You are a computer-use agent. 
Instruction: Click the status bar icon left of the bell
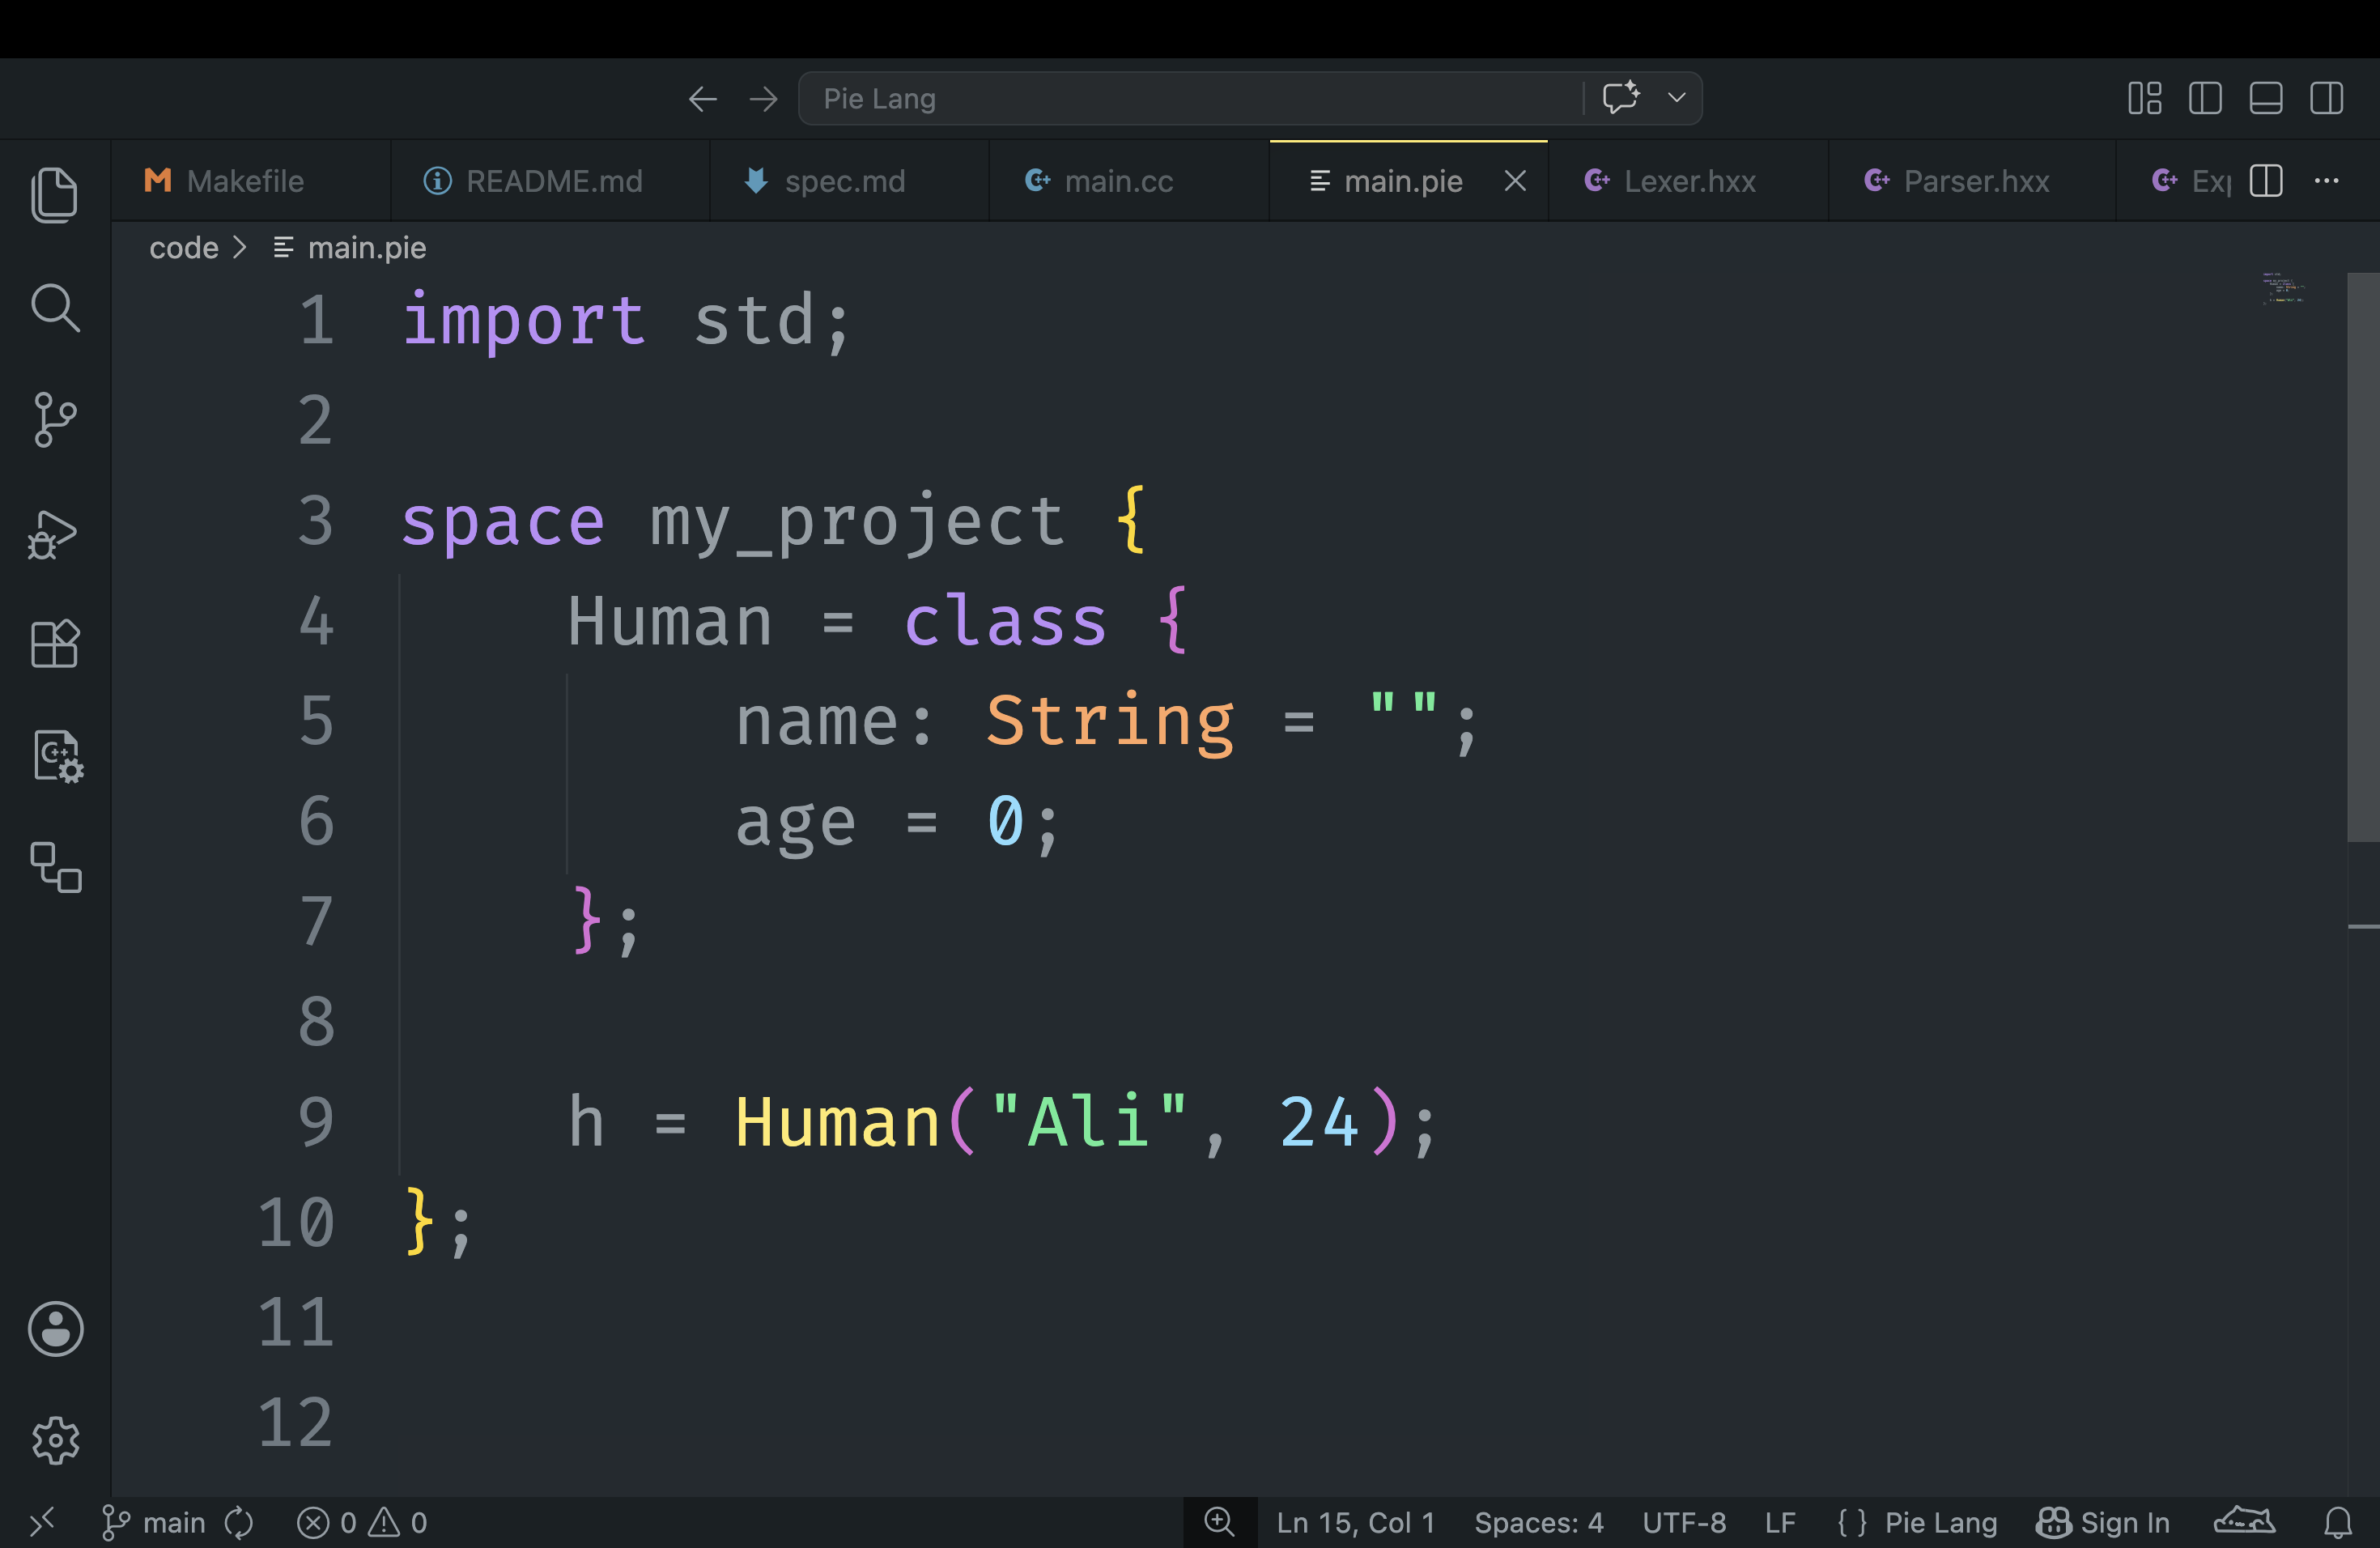tap(2245, 1522)
